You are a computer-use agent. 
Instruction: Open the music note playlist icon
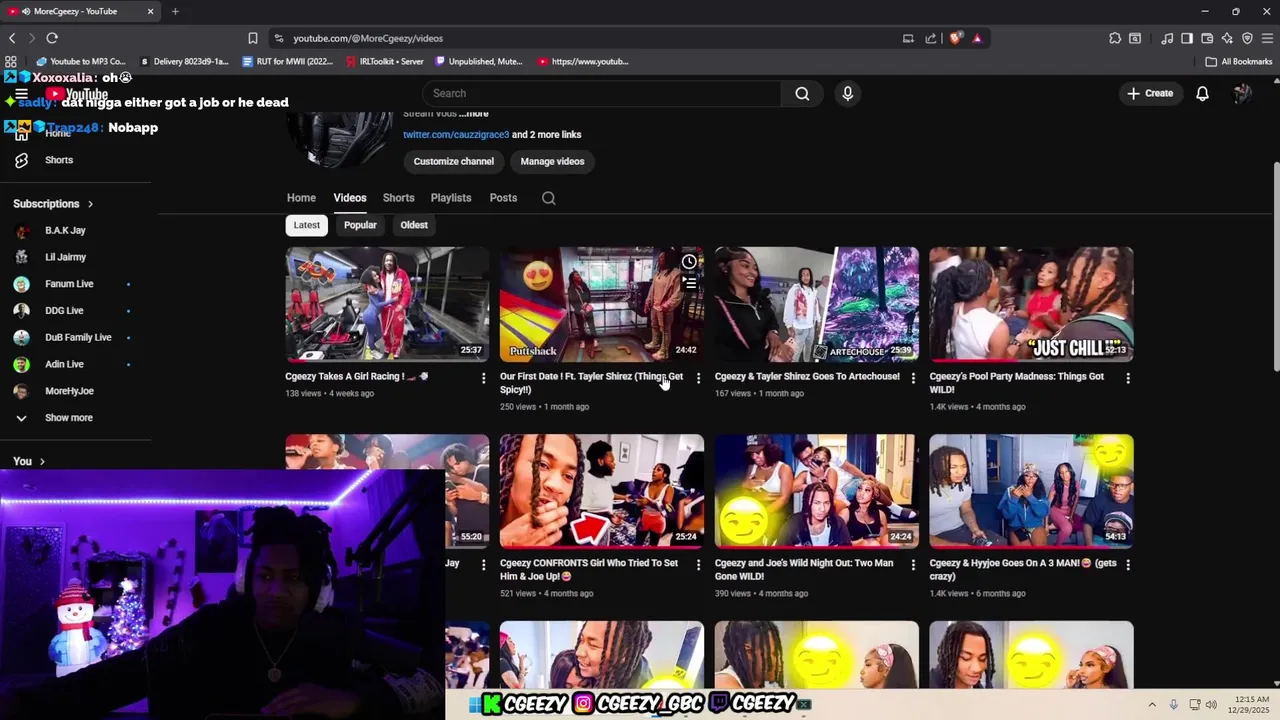tap(1167, 38)
